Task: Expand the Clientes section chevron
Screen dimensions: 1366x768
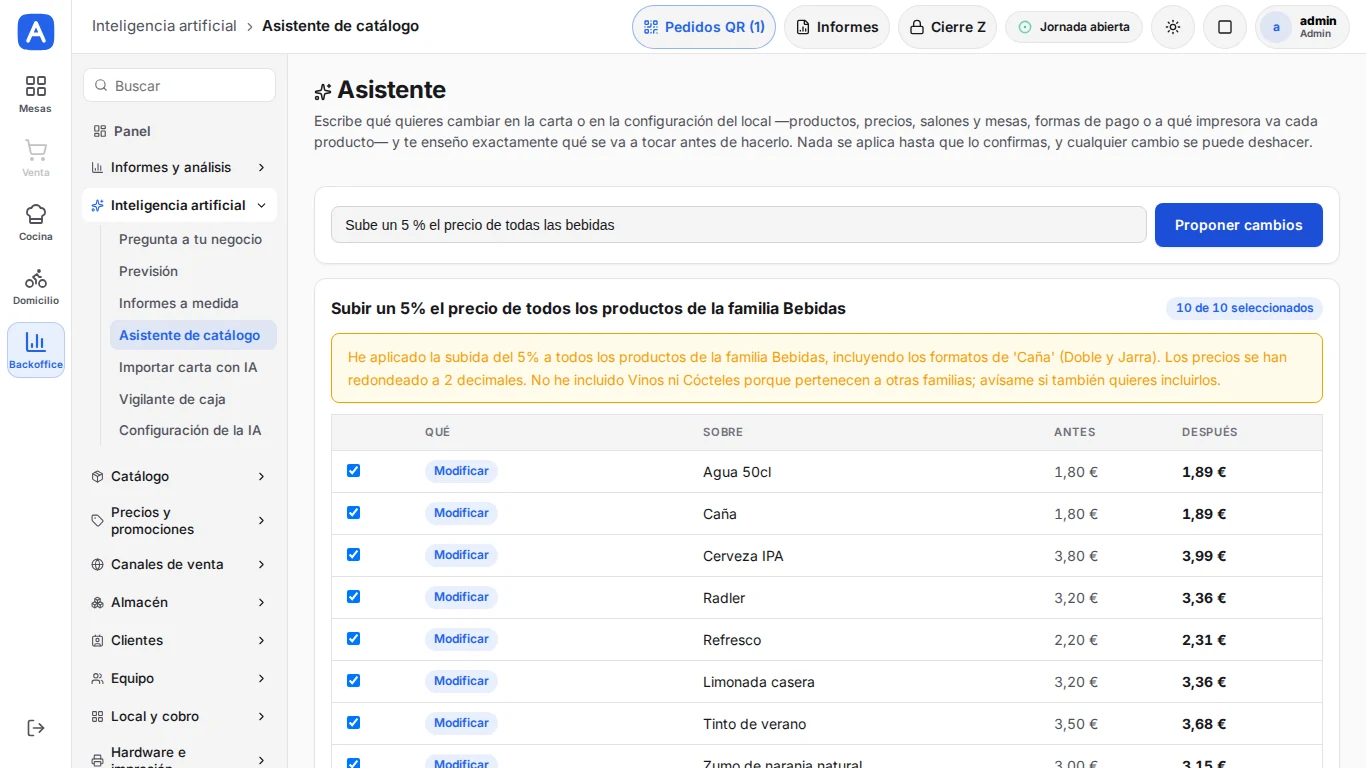Action: click(x=261, y=640)
